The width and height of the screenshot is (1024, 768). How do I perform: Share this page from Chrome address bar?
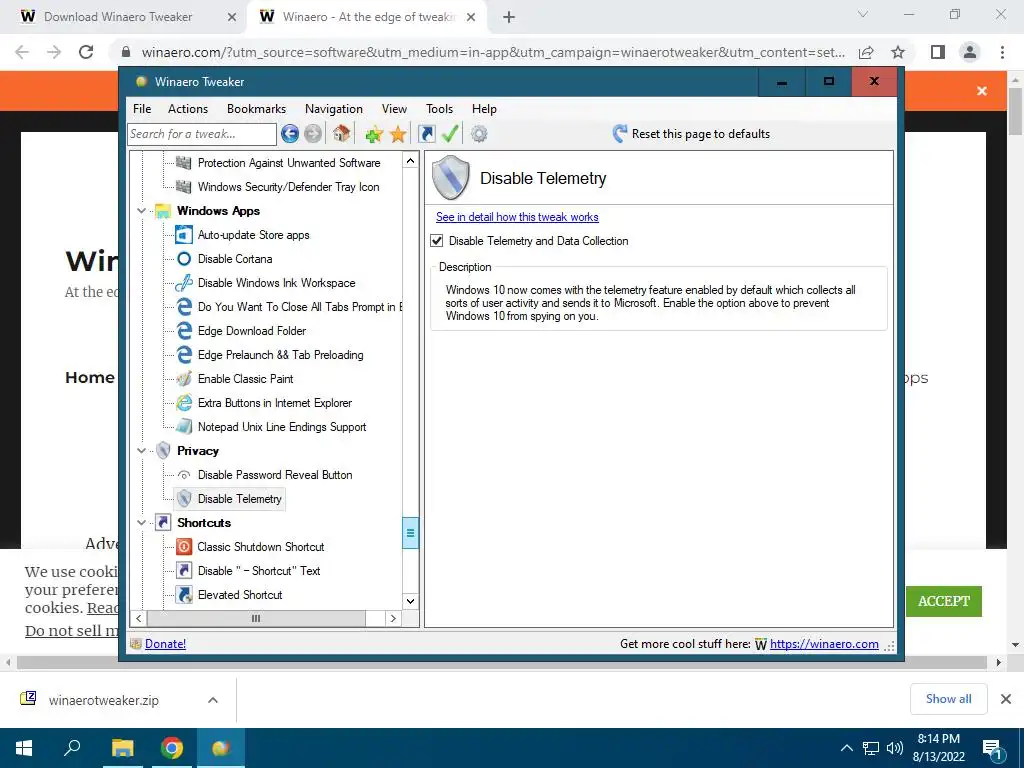click(x=866, y=52)
